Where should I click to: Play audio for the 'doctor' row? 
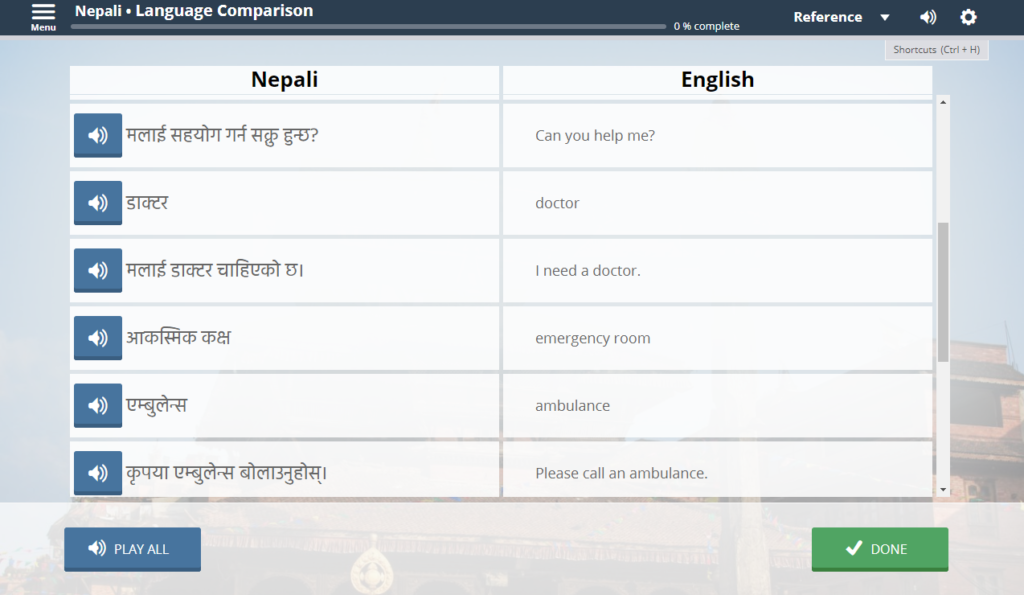(98, 203)
